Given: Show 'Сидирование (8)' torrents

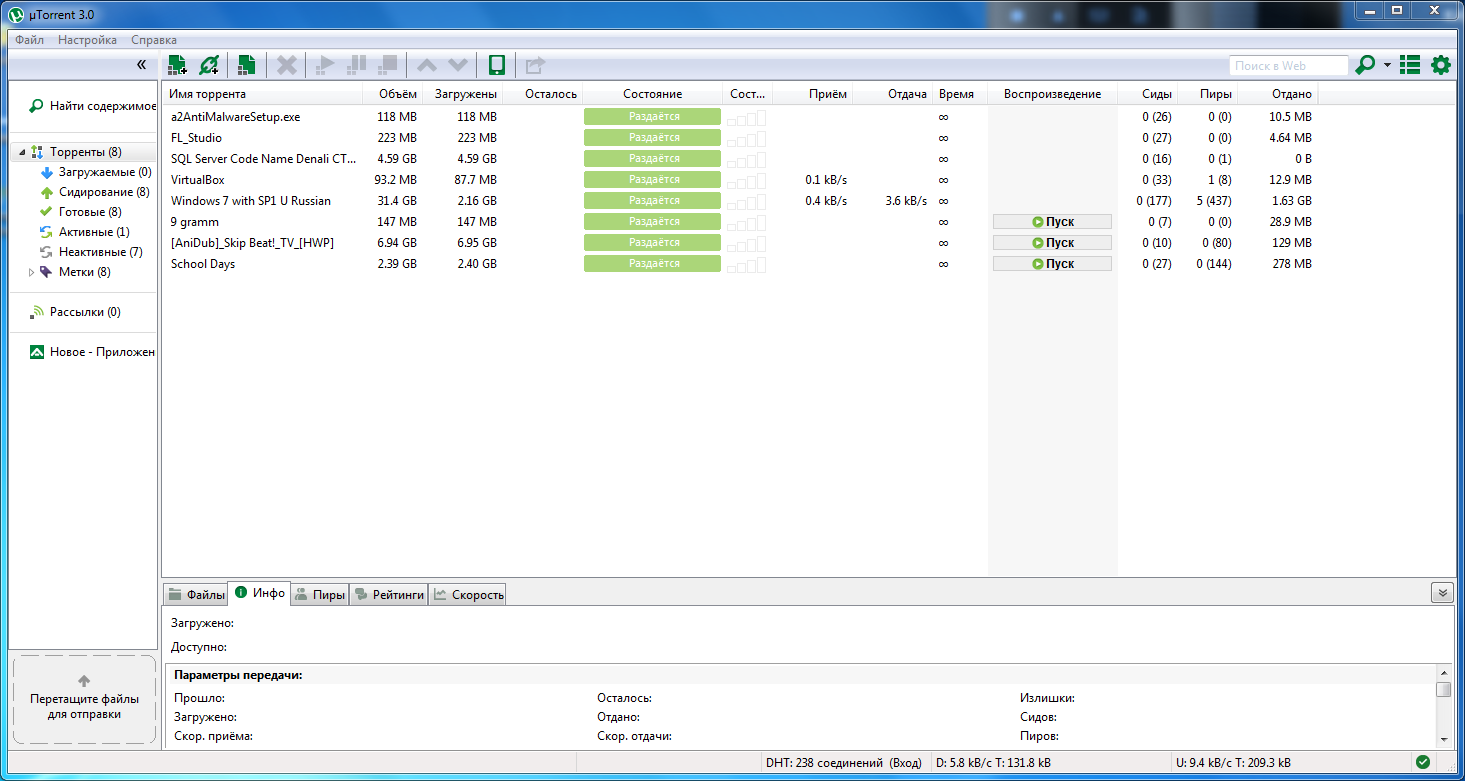Looking at the screenshot, I should tap(94, 192).
